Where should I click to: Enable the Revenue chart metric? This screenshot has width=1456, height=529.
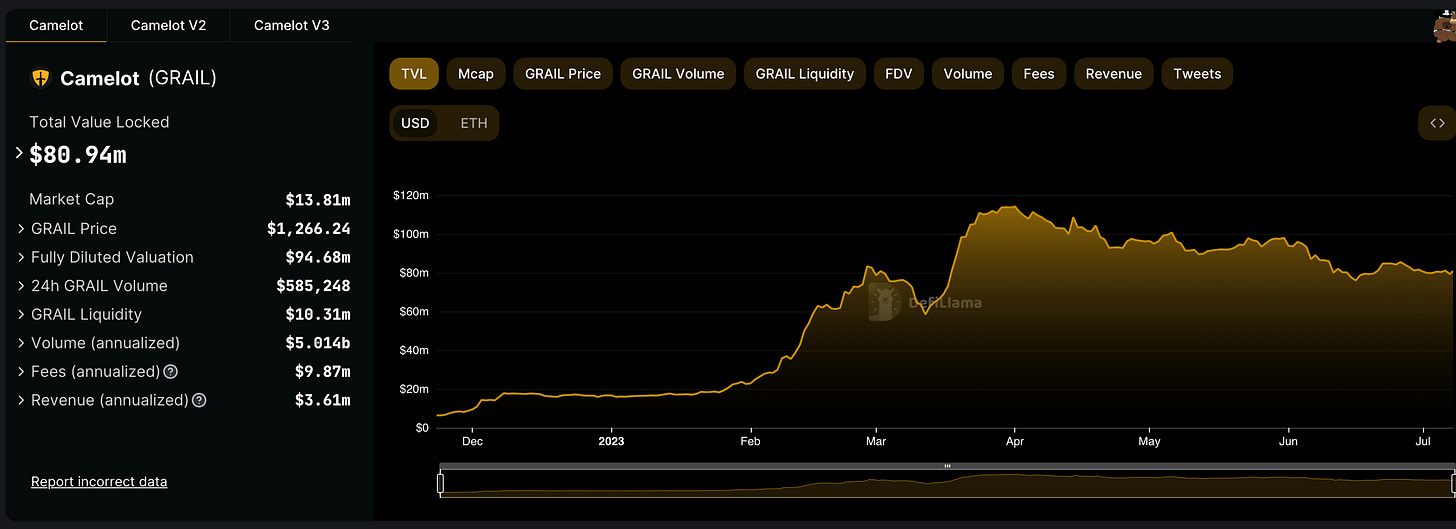[x=1114, y=73]
